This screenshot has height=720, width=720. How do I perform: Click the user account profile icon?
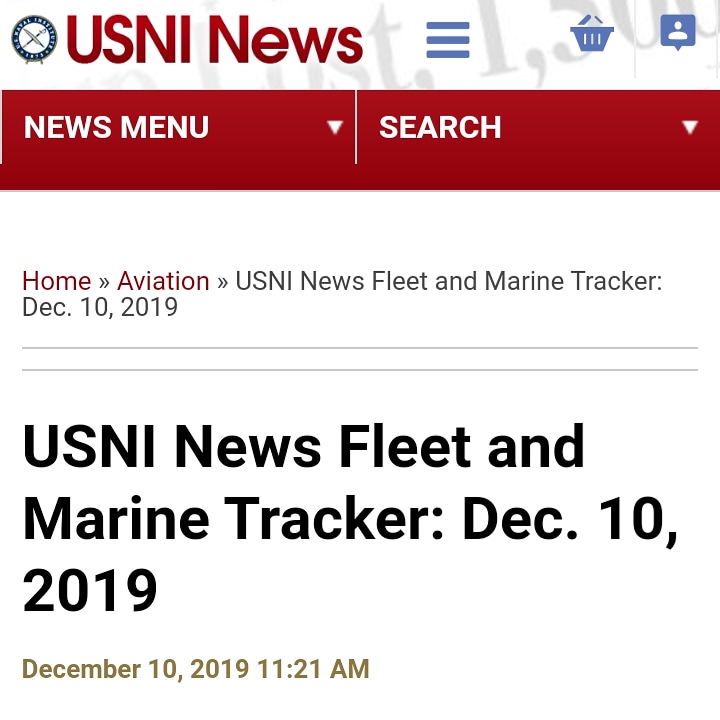pyautogui.click(x=678, y=34)
